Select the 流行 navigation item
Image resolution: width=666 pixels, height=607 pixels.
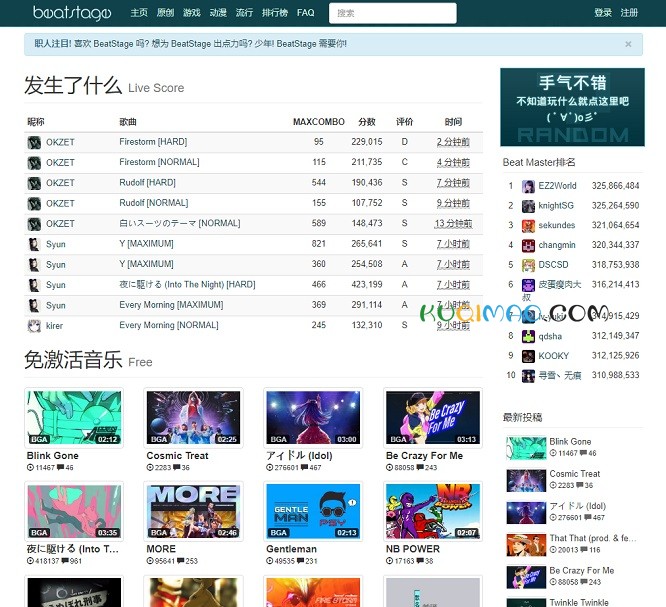tap(244, 13)
